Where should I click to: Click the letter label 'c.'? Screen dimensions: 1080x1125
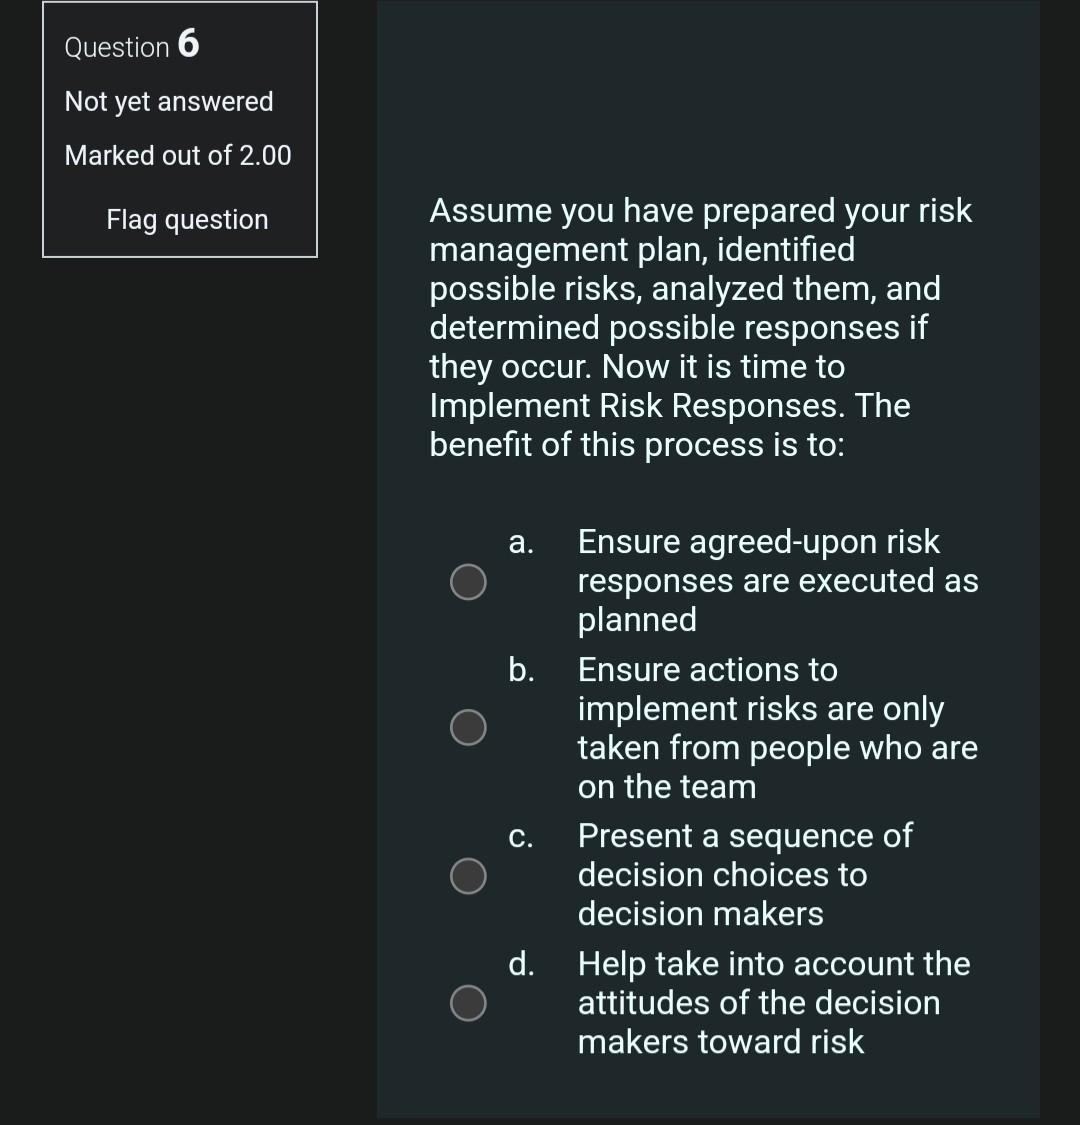click(521, 835)
